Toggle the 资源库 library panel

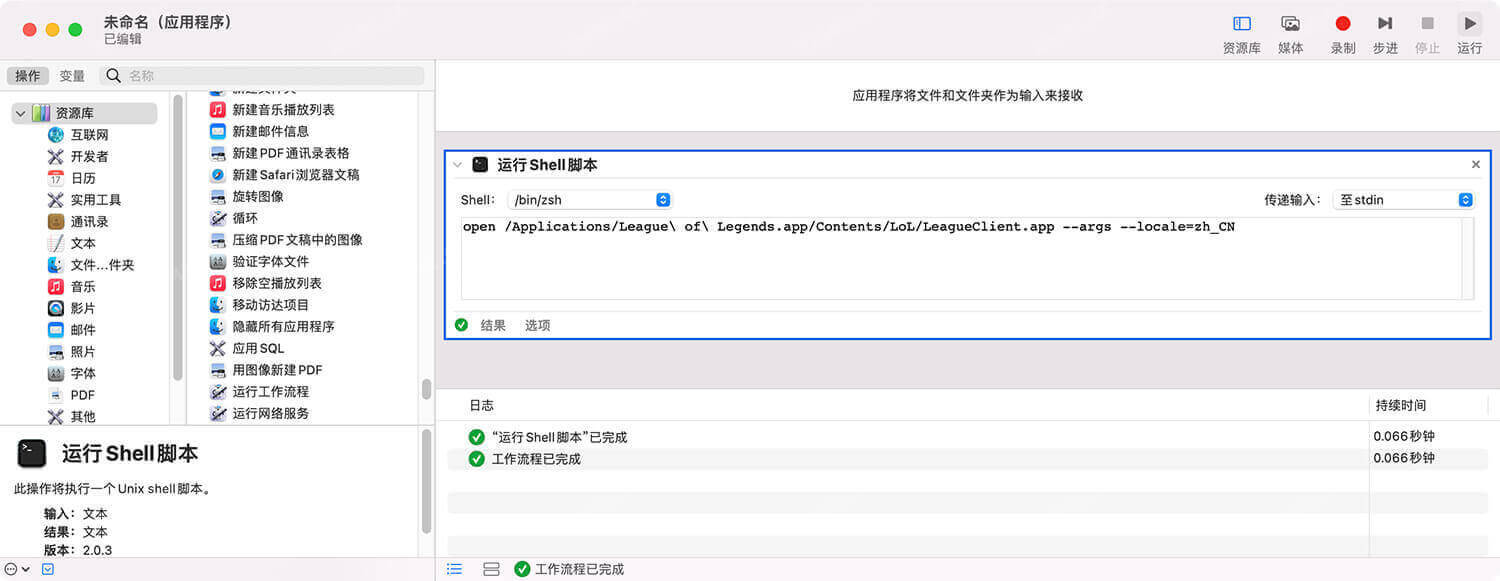1240,23
